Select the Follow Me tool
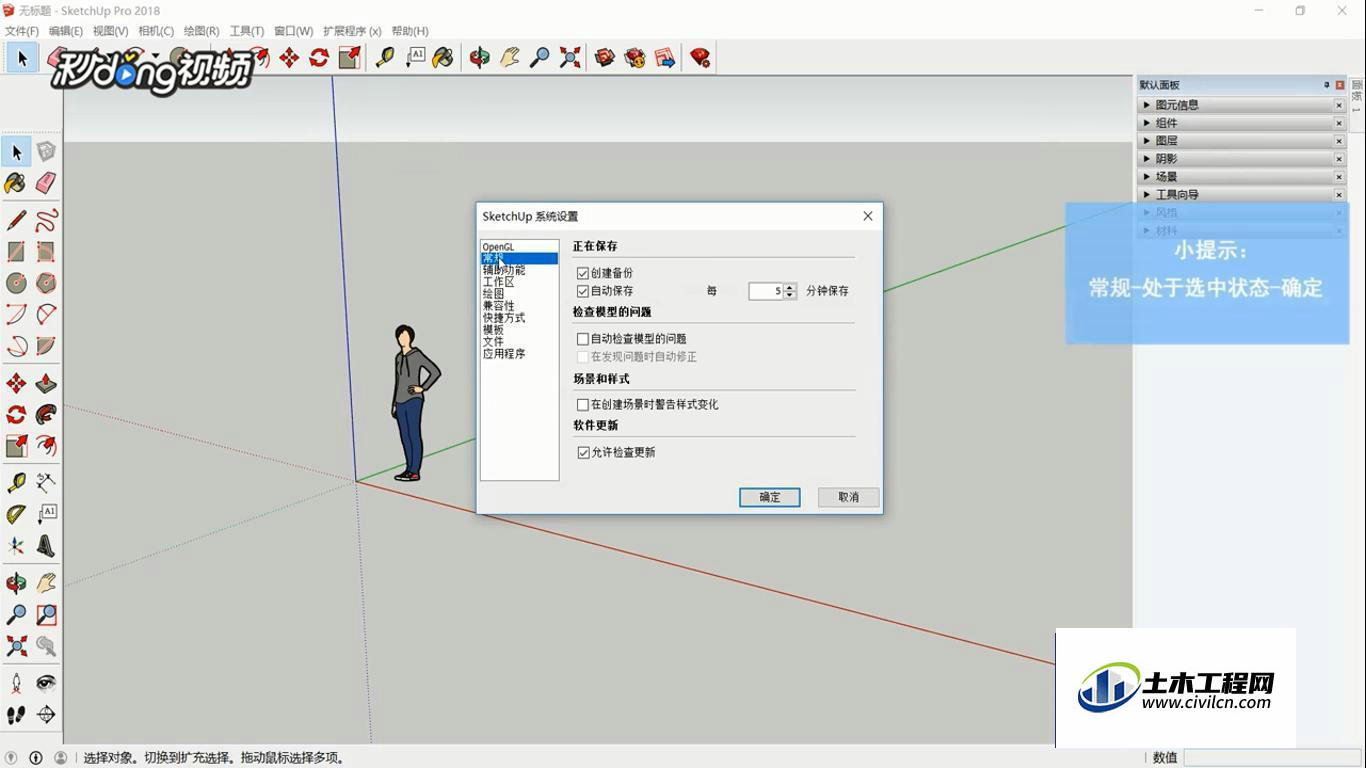The height and width of the screenshot is (768, 1366). pyautogui.click(x=46, y=414)
